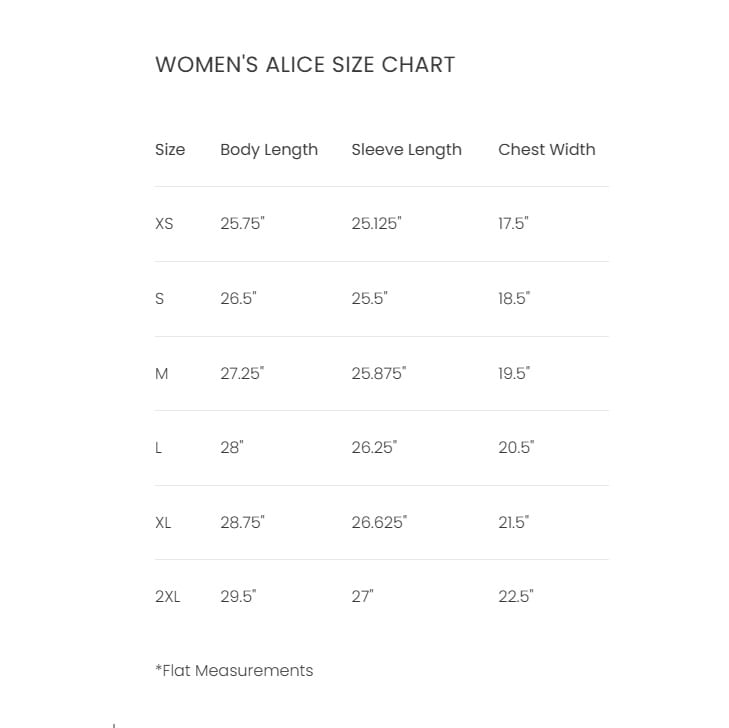Click the 20.5" chest width value
This screenshot has width=729, height=728.
coord(516,448)
